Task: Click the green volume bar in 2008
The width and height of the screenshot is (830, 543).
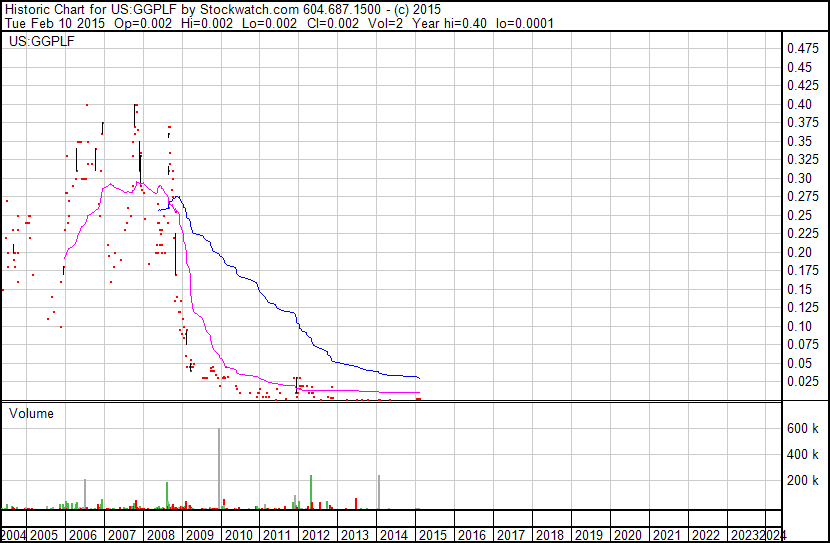Action: click(x=167, y=496)
